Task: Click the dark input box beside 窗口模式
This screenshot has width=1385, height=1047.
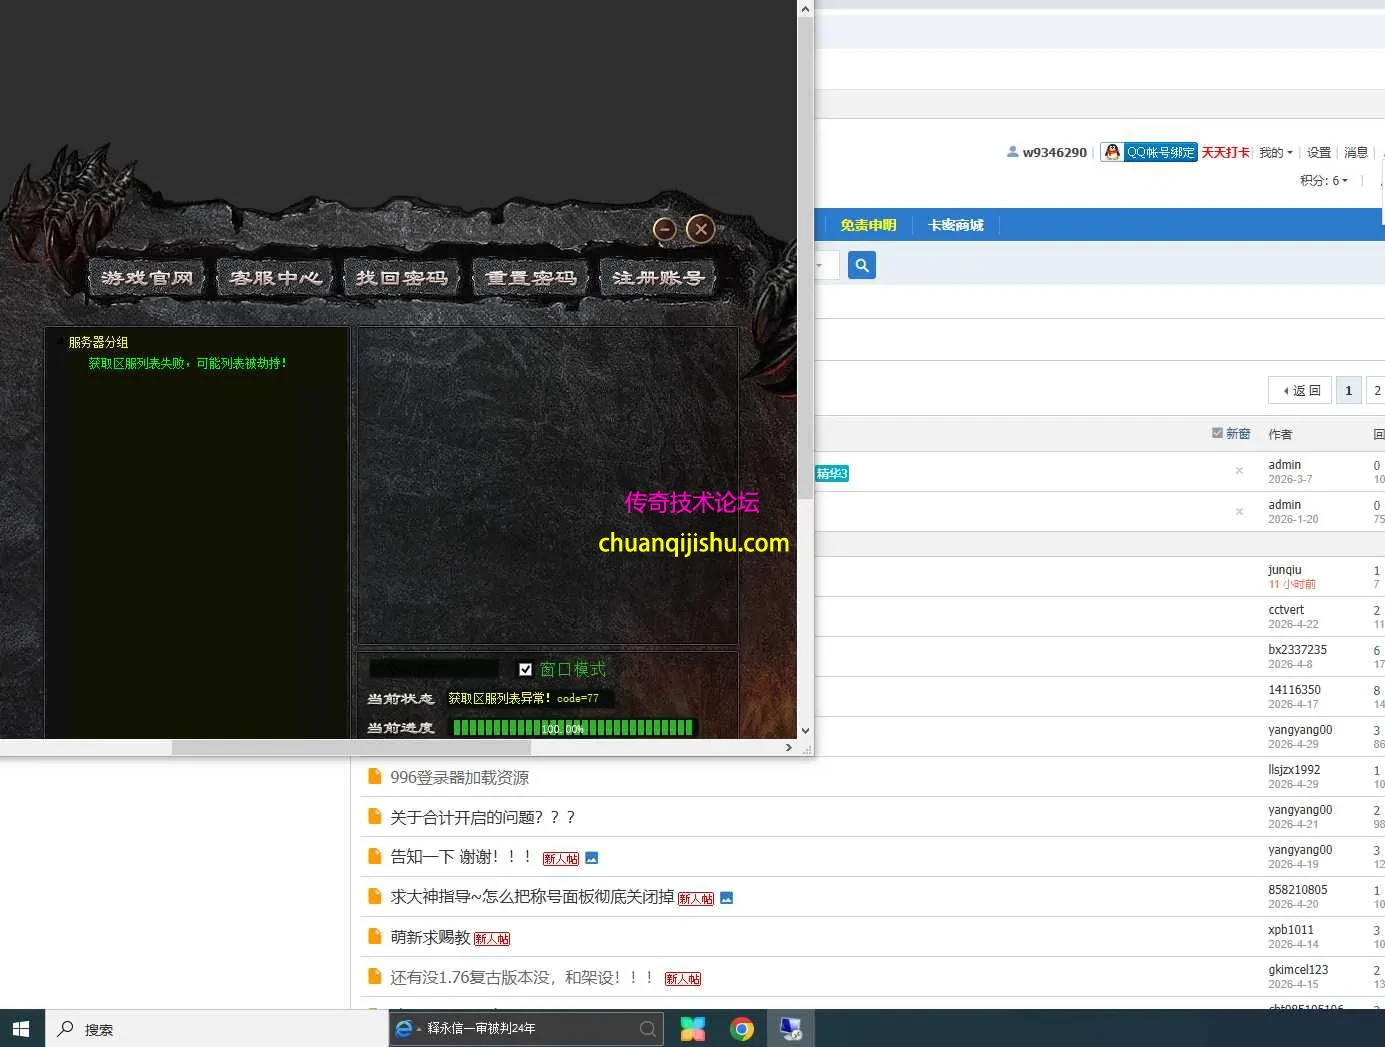Action: pyautogui.click(x=434, y=669)
